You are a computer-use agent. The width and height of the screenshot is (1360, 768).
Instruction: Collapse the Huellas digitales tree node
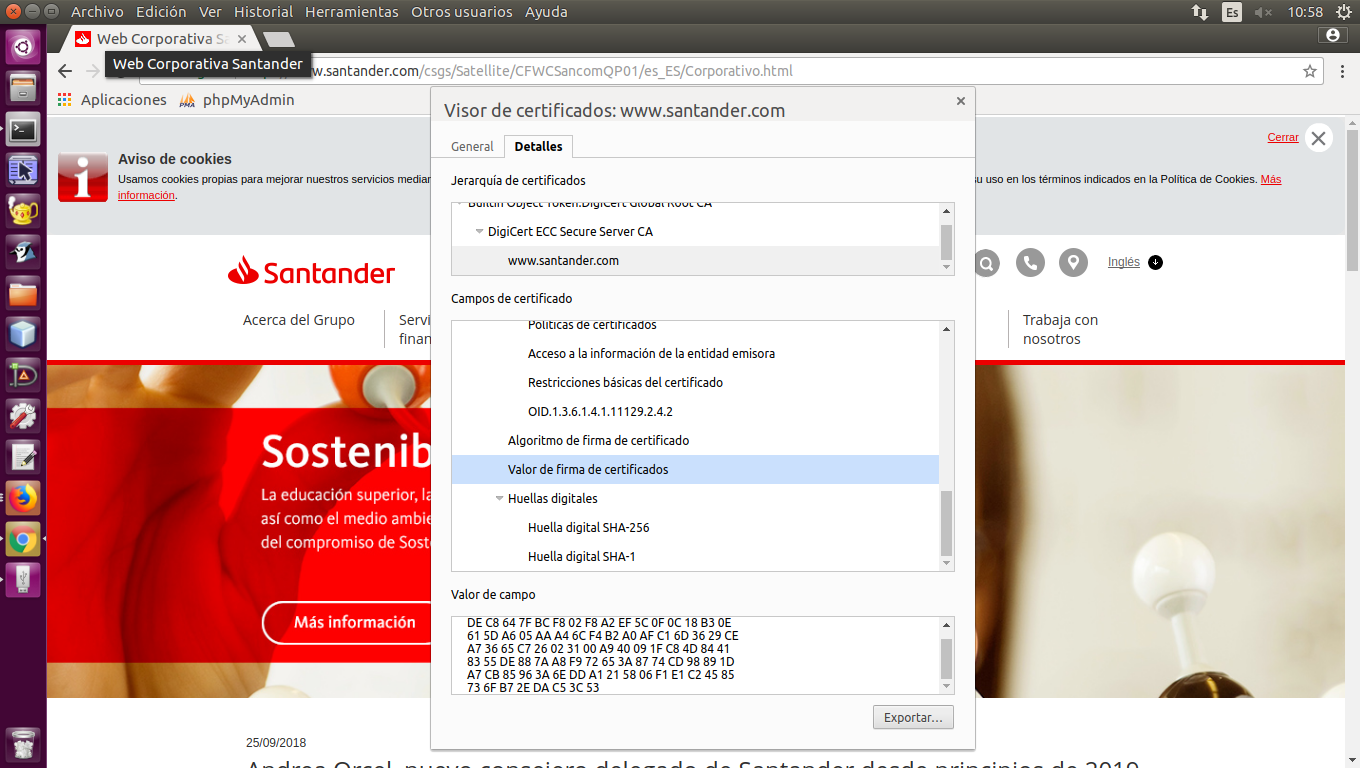click(500, 498)
